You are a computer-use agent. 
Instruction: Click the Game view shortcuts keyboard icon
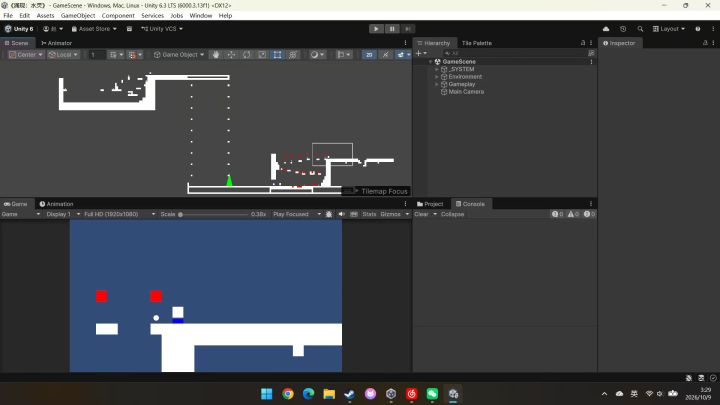354,214
